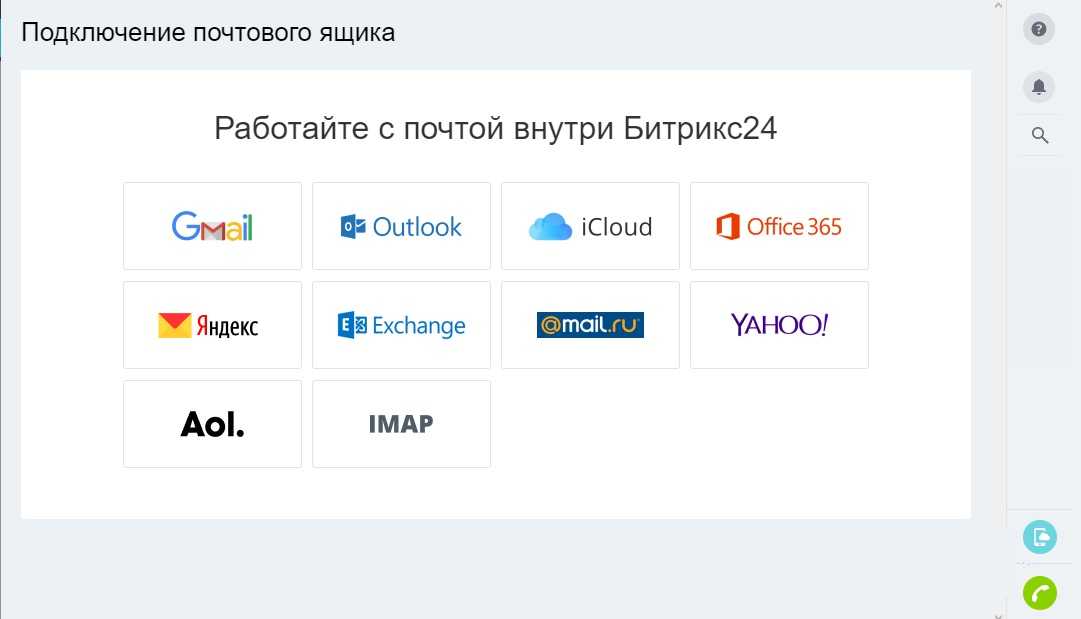Click the orange Office 365 logo

pyautogui.click(x=727, y=226)
